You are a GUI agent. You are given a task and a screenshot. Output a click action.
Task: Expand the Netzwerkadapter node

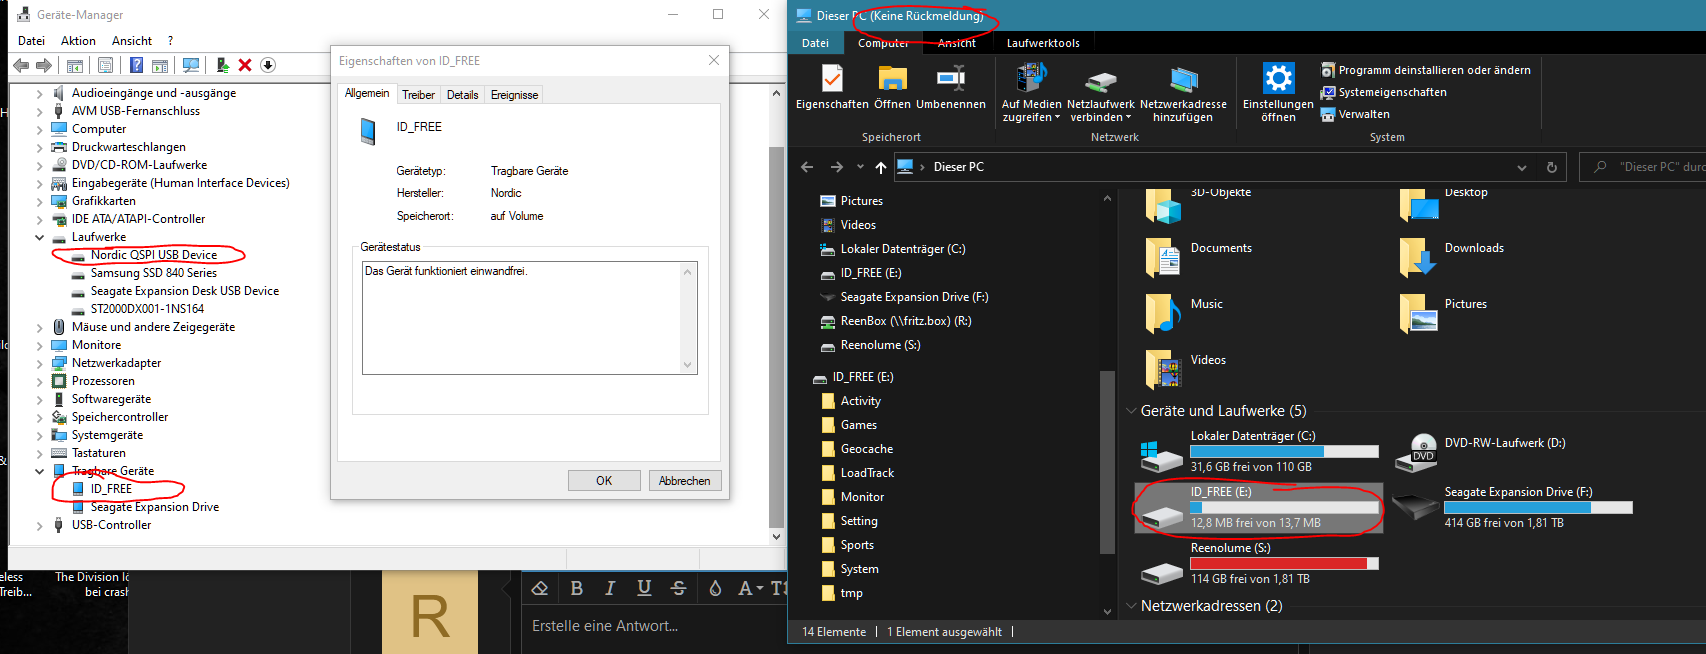pyautogui.click(x=39, y=363)
